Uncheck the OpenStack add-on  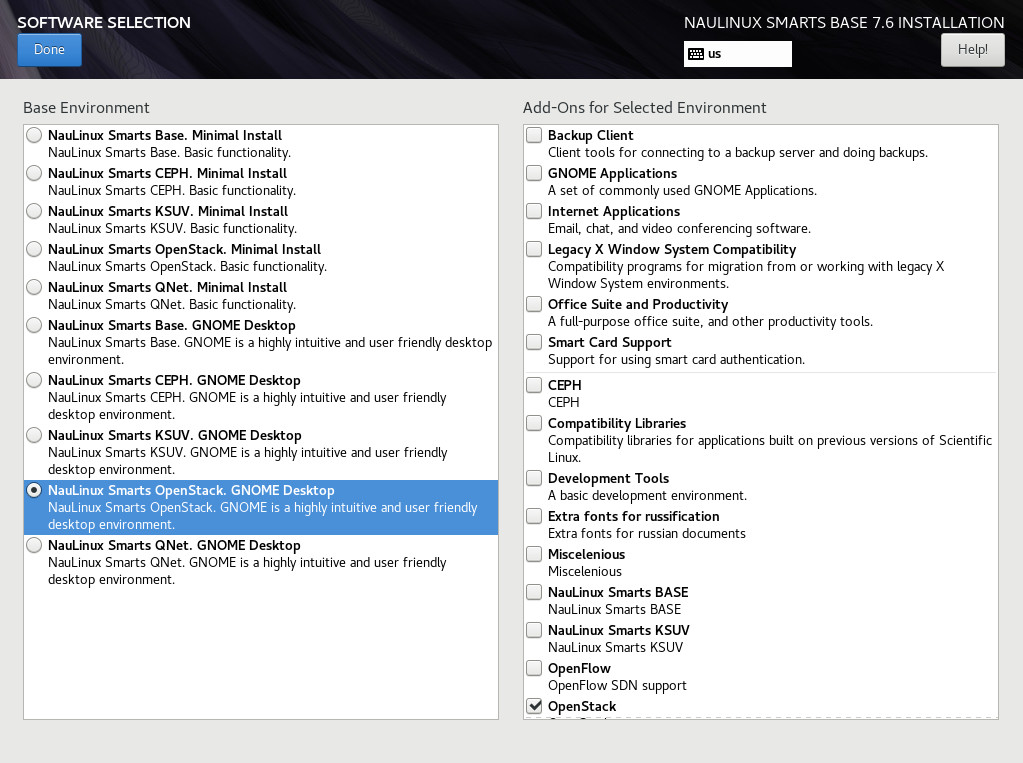[535, 706]
